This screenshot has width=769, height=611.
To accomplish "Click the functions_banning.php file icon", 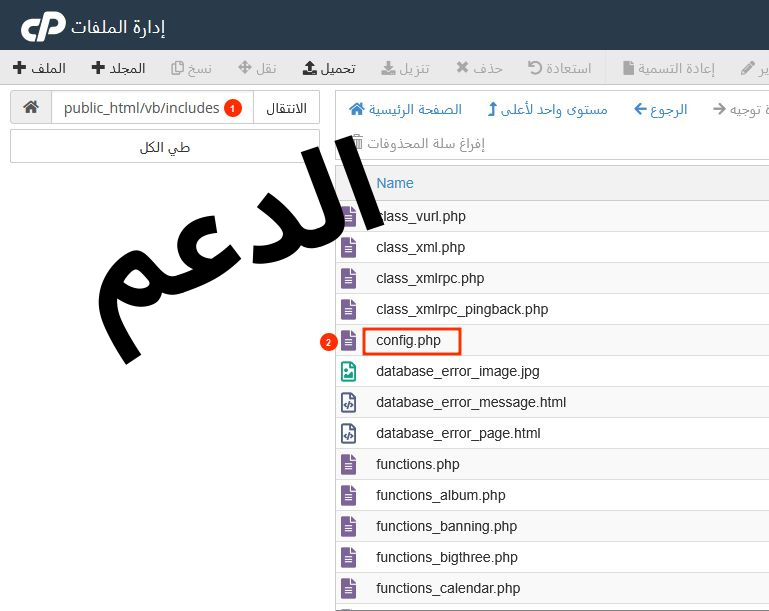I will pyautogui.click(x=349, y=527).
